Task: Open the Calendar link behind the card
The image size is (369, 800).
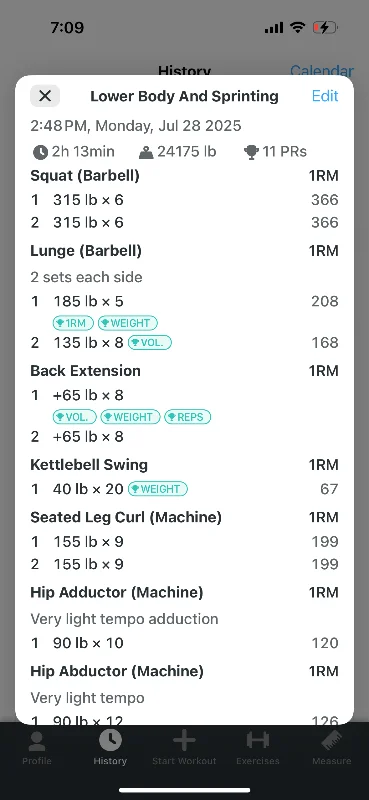Action: (x=322, y=70)
